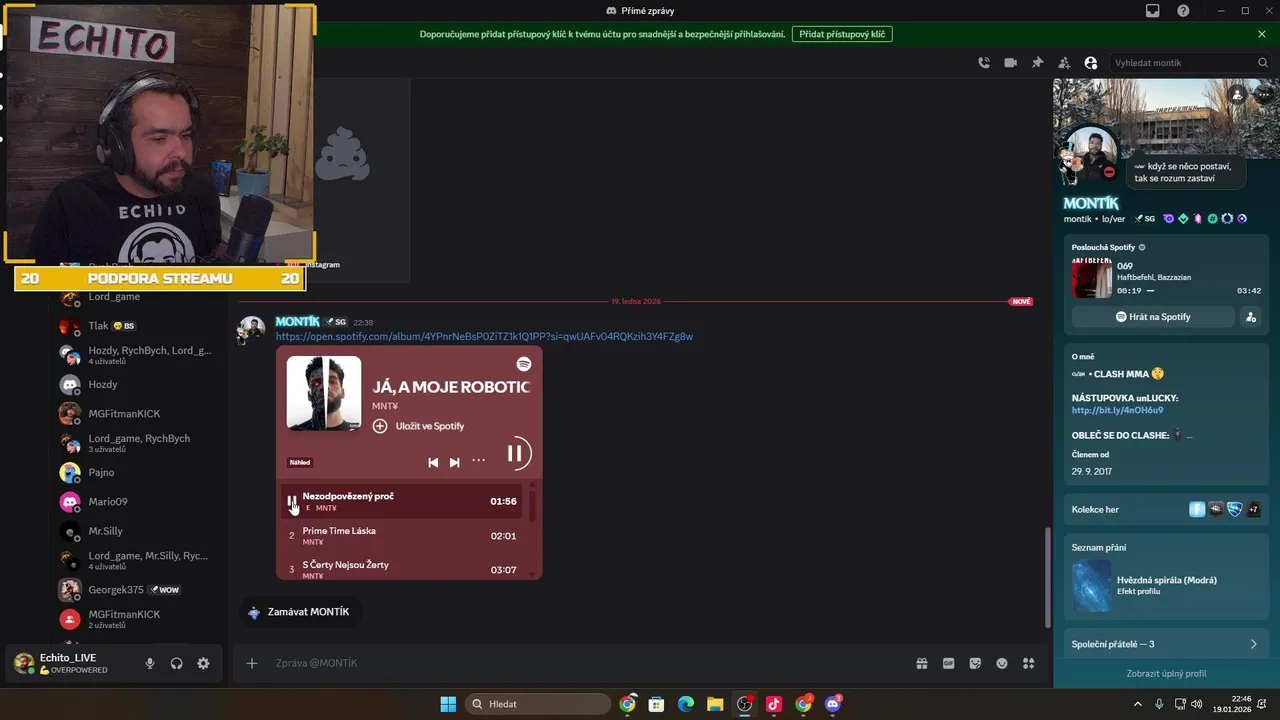1280x720 pixels.
Task: Open the Discord inbox icon in title bar
Action: pos(1153,11)
